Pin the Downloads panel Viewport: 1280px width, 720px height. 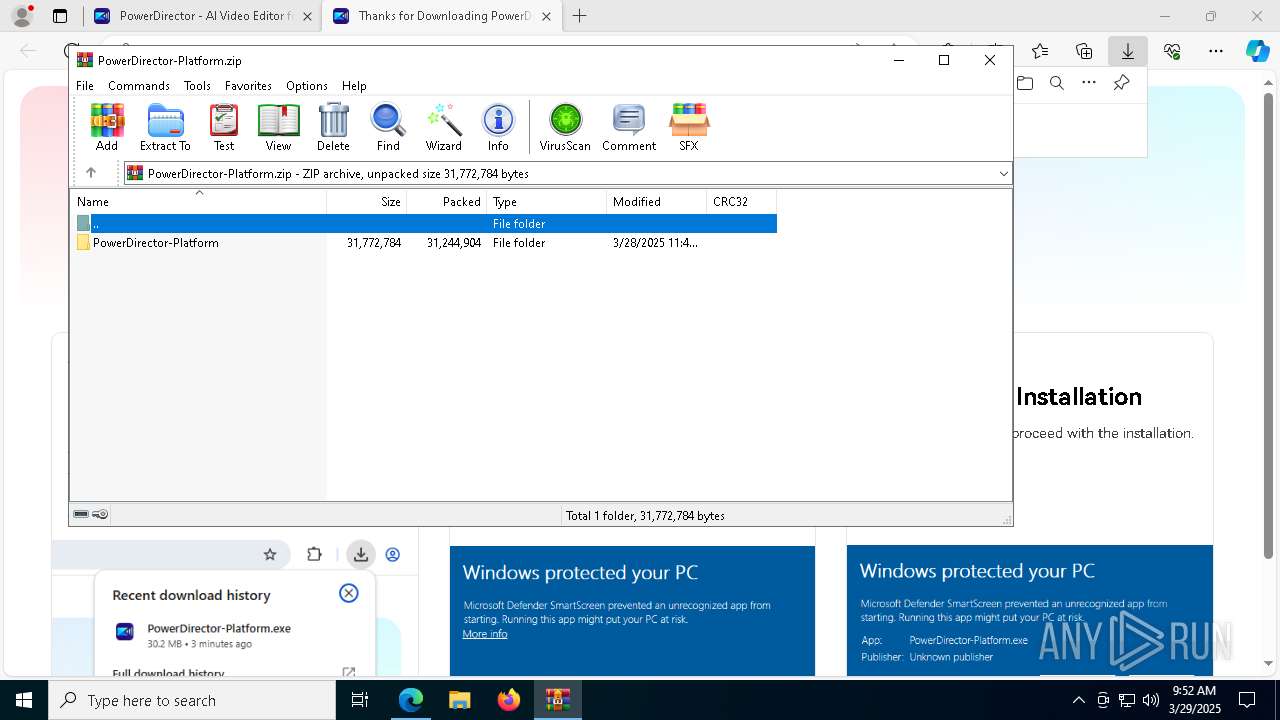click(1121, 83)
